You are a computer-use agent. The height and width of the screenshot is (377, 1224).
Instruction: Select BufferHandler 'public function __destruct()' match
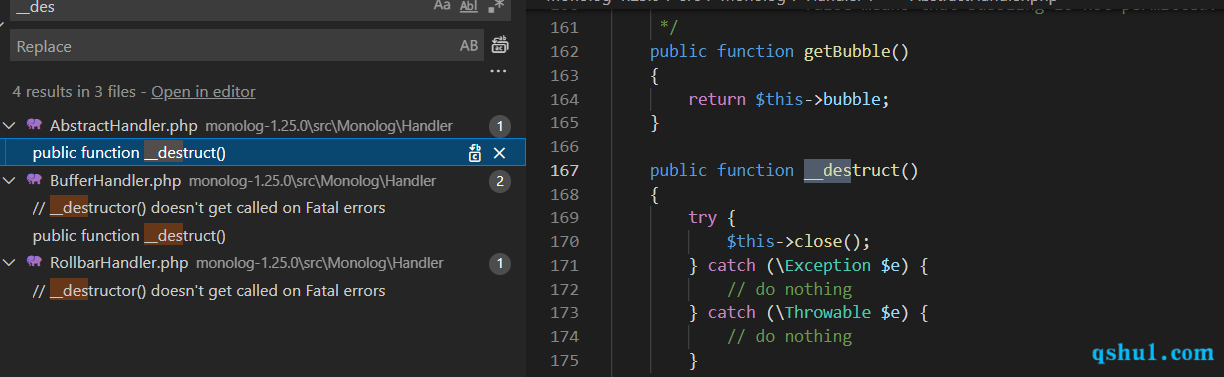[129, 236]
